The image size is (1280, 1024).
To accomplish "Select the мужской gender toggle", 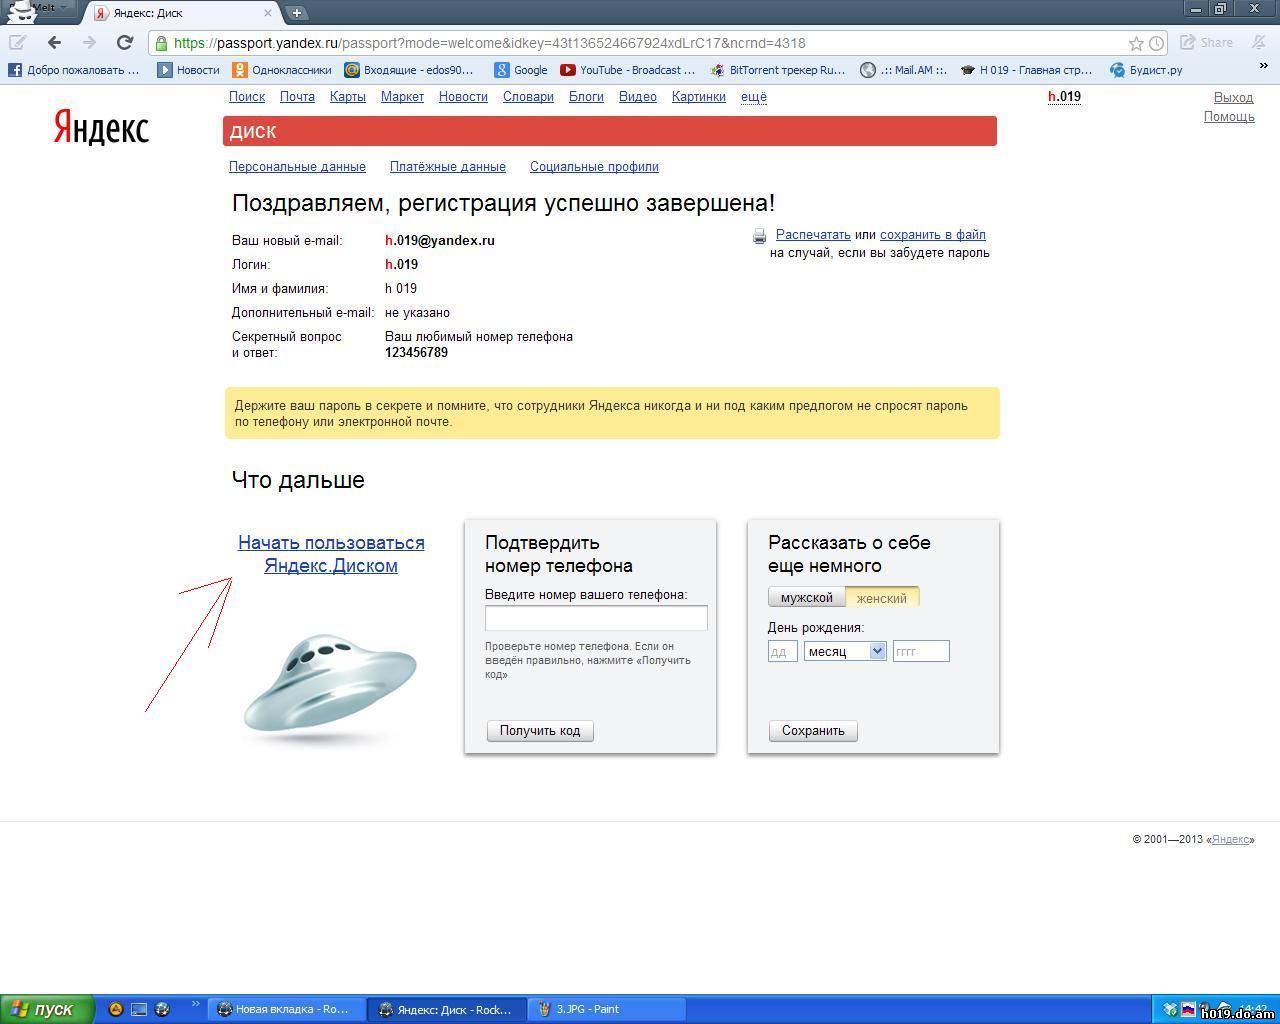I will click(x=807, y=598).
